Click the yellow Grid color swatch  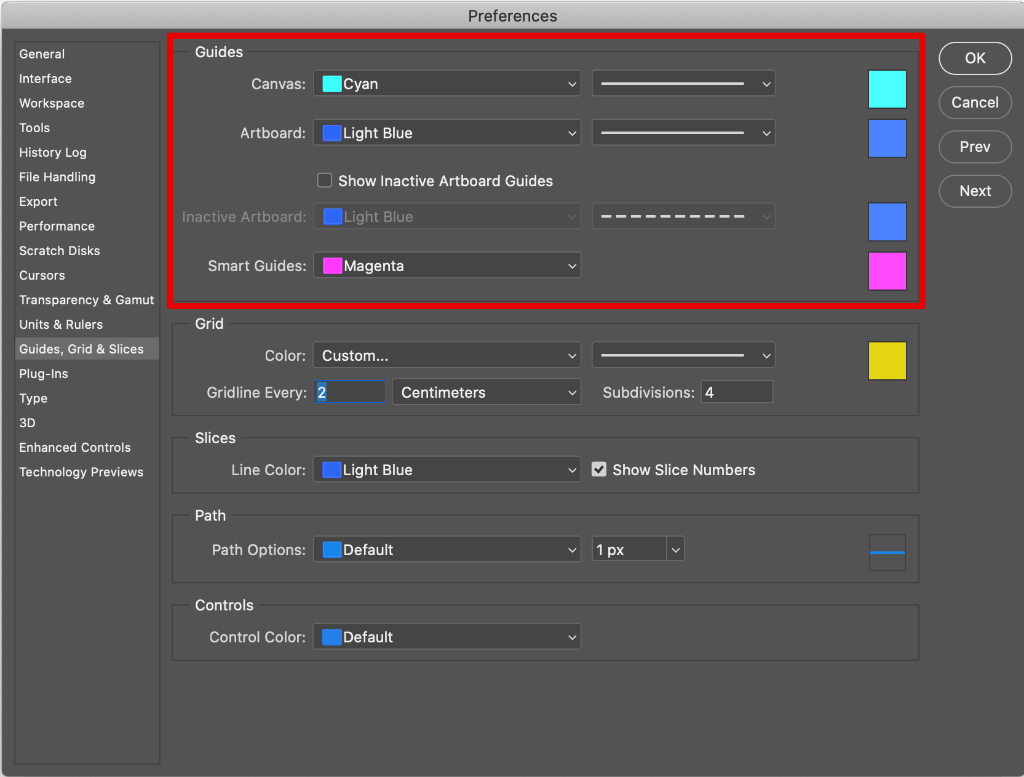pyautogui.click(x=887, y=361)
